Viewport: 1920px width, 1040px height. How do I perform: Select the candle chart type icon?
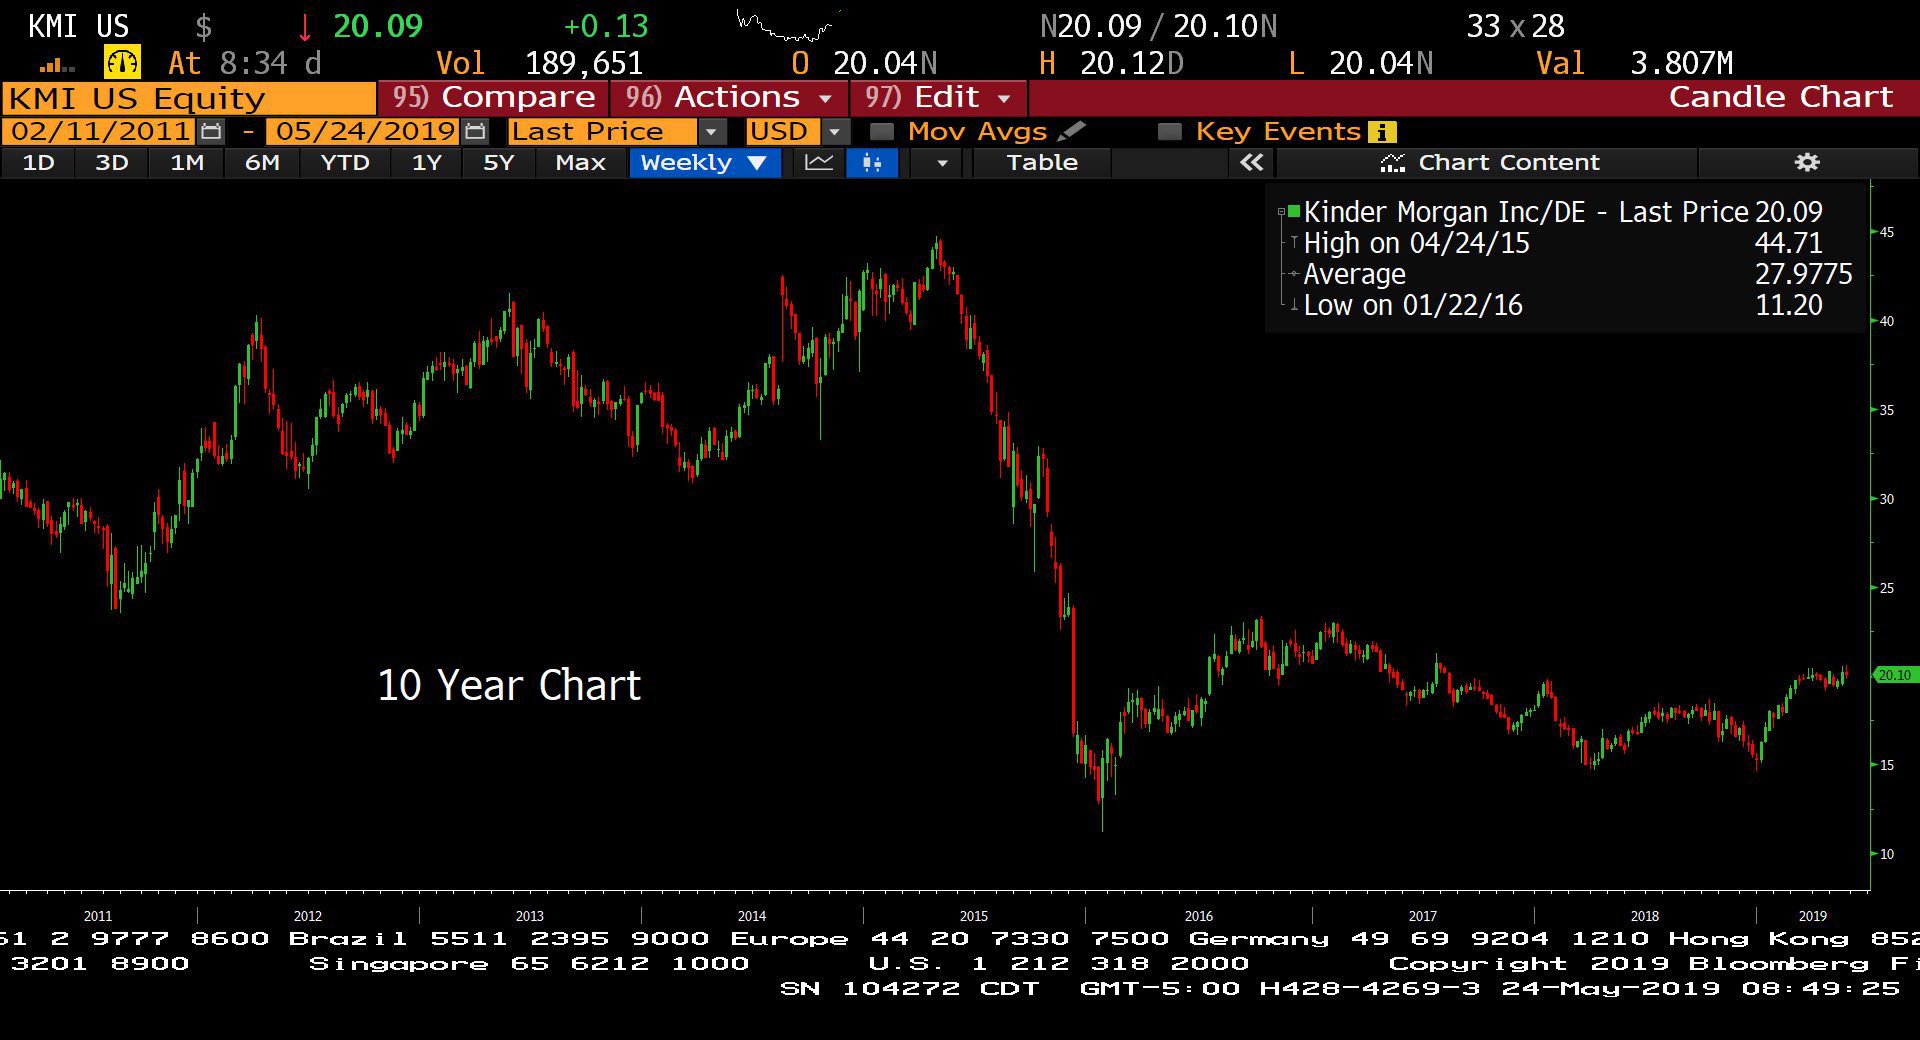[872, 163]
